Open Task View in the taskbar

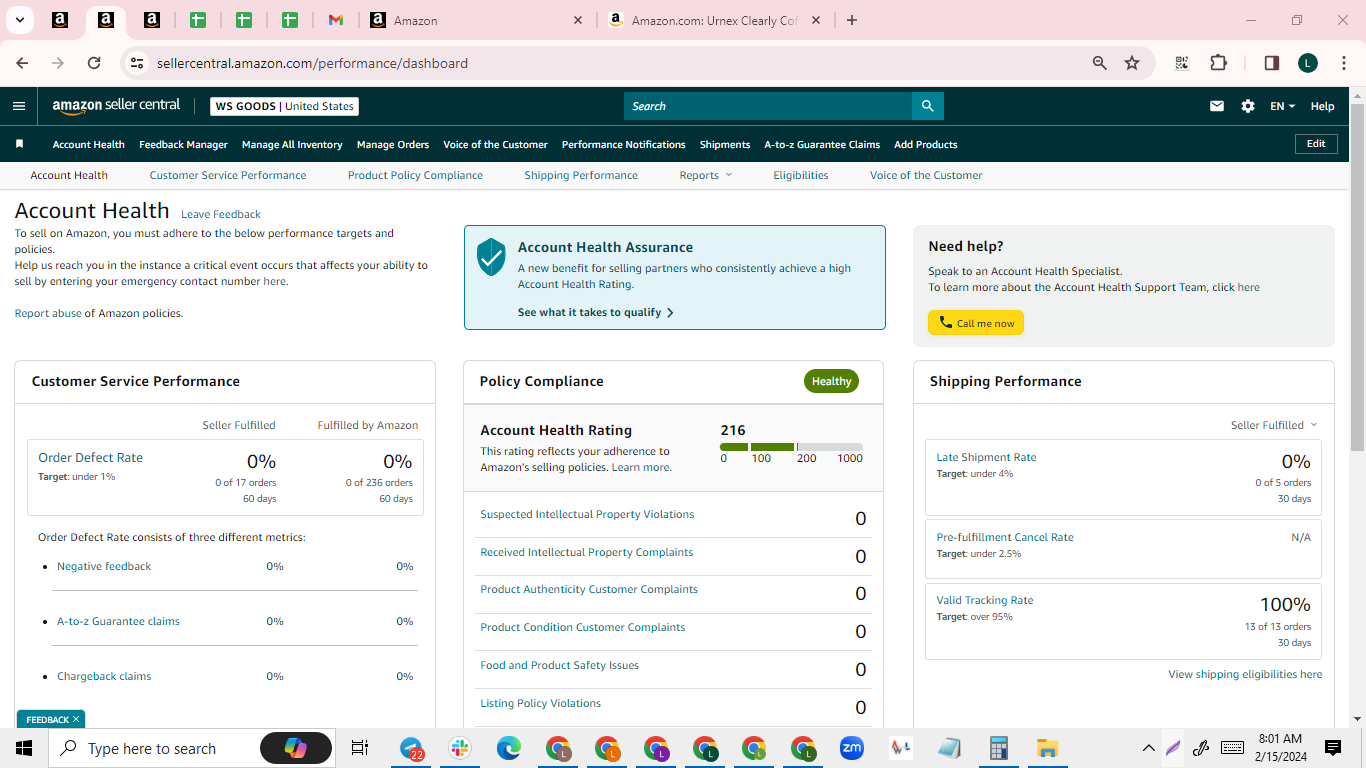tap(360, 748)
